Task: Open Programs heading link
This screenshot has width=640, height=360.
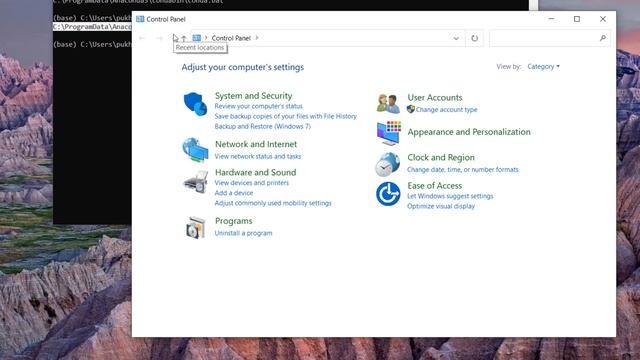Action: pyautogui.click(x=233, y=221)
